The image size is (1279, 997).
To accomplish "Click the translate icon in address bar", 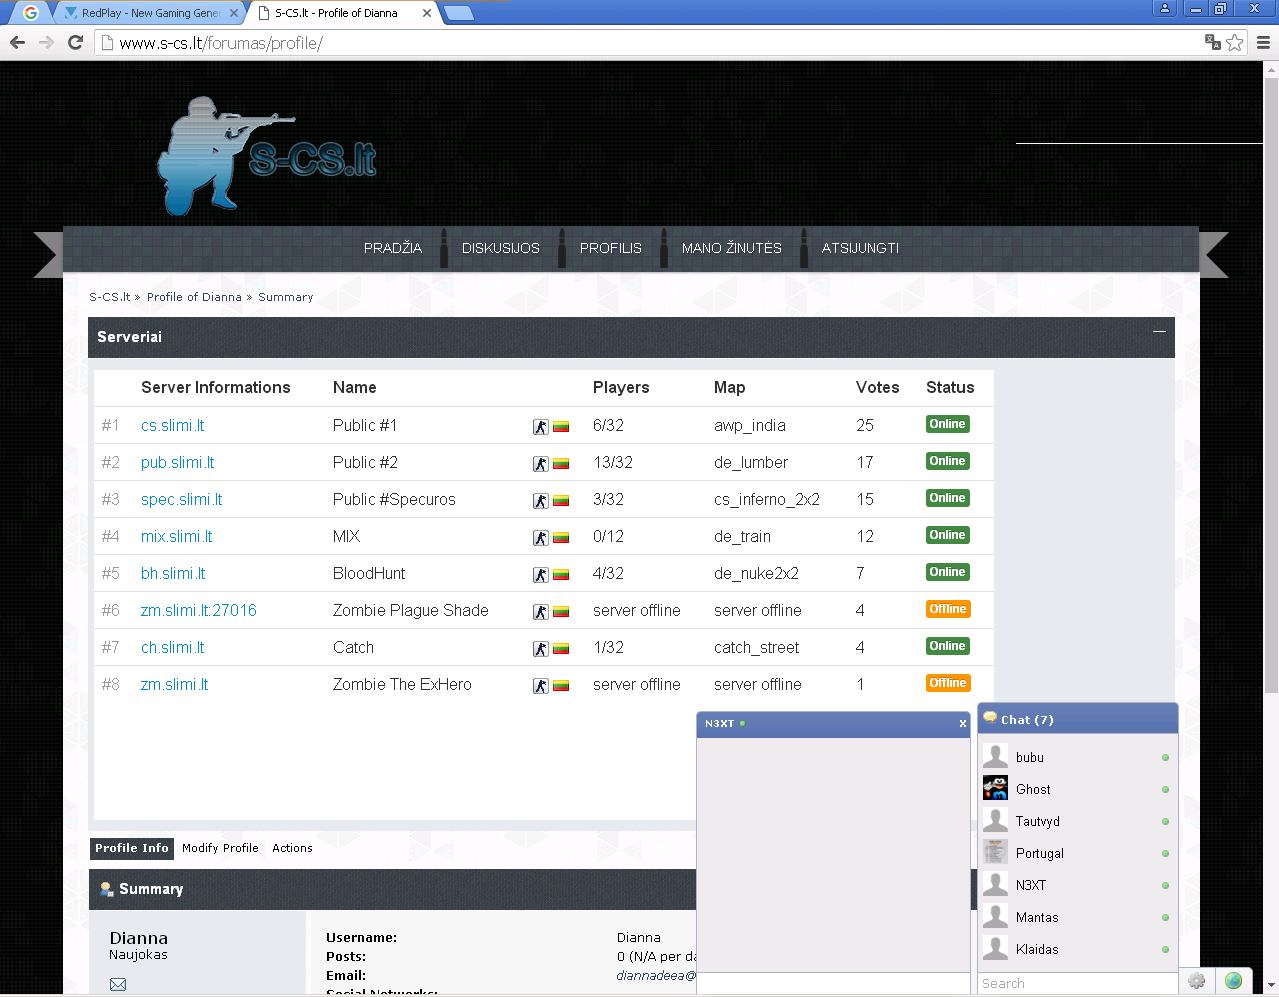I will click(x=1212, y=42).
